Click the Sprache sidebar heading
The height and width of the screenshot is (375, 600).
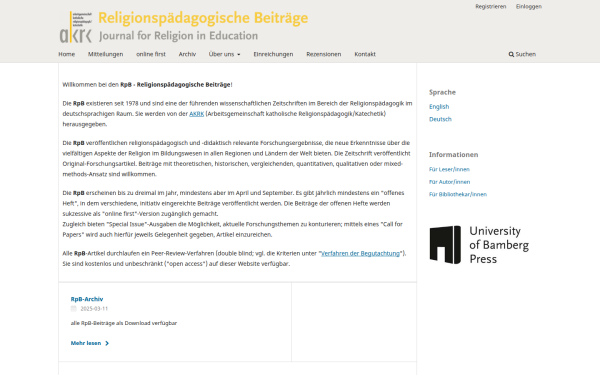coord(442,92)
